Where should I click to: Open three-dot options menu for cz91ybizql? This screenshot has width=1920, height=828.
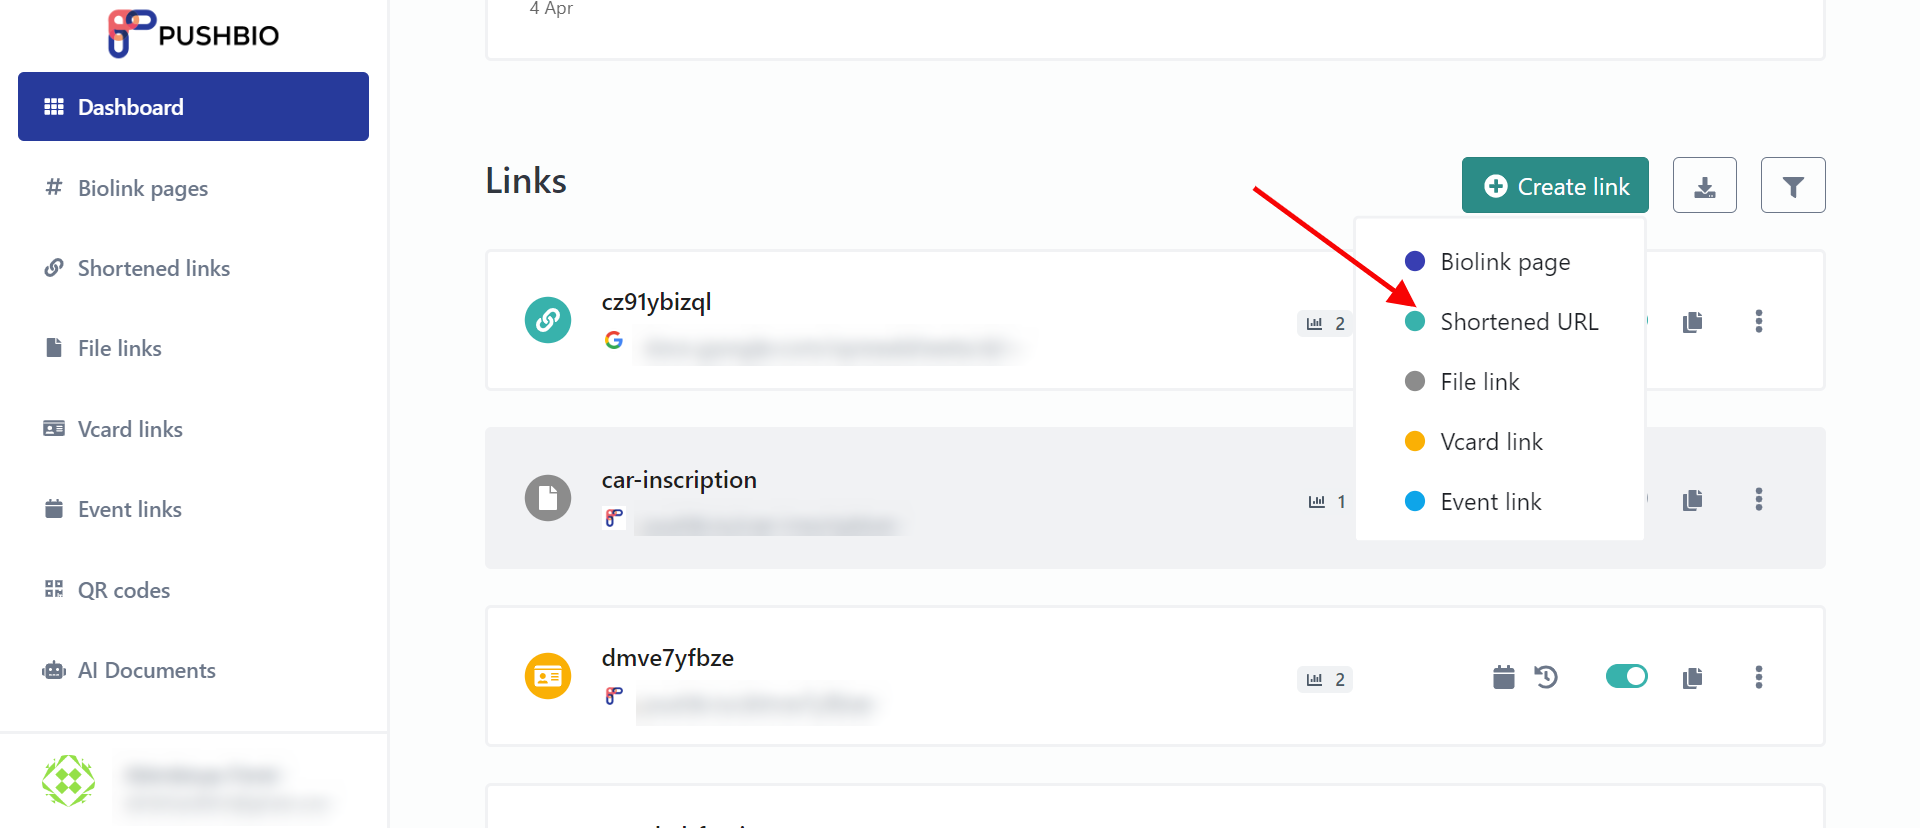(1759, 321)
